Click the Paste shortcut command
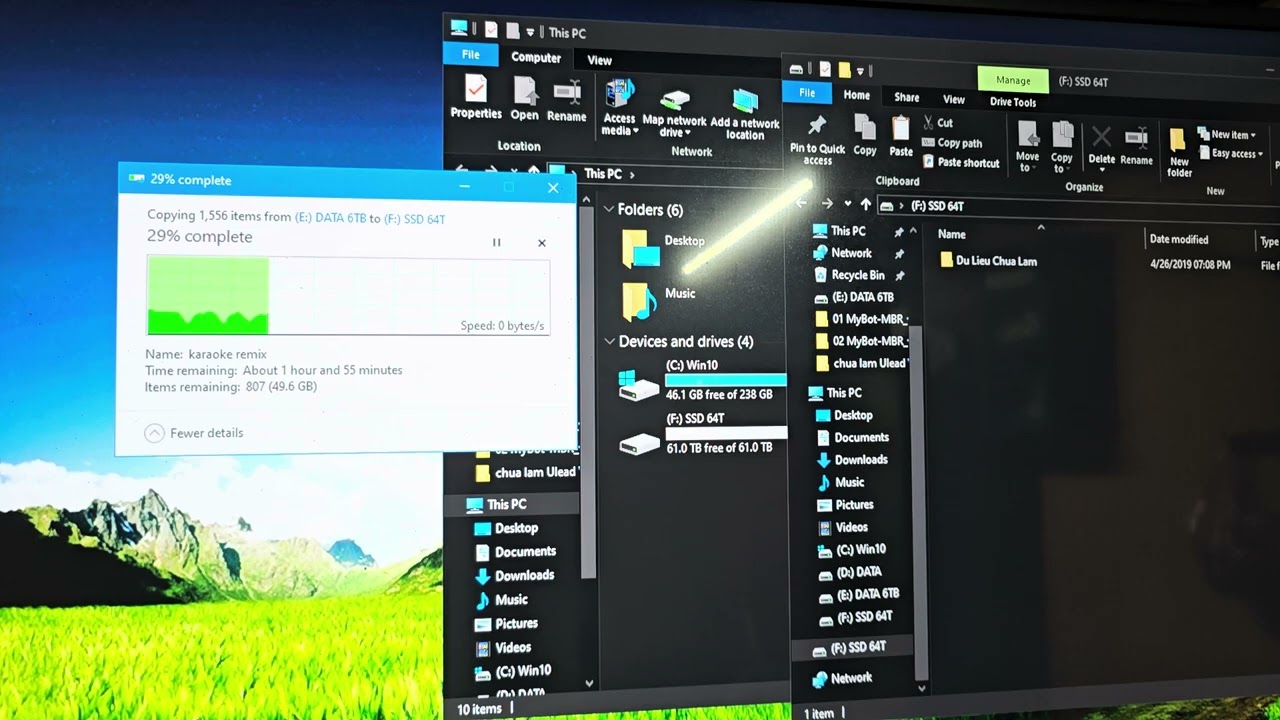 click(x=961, y=162)
